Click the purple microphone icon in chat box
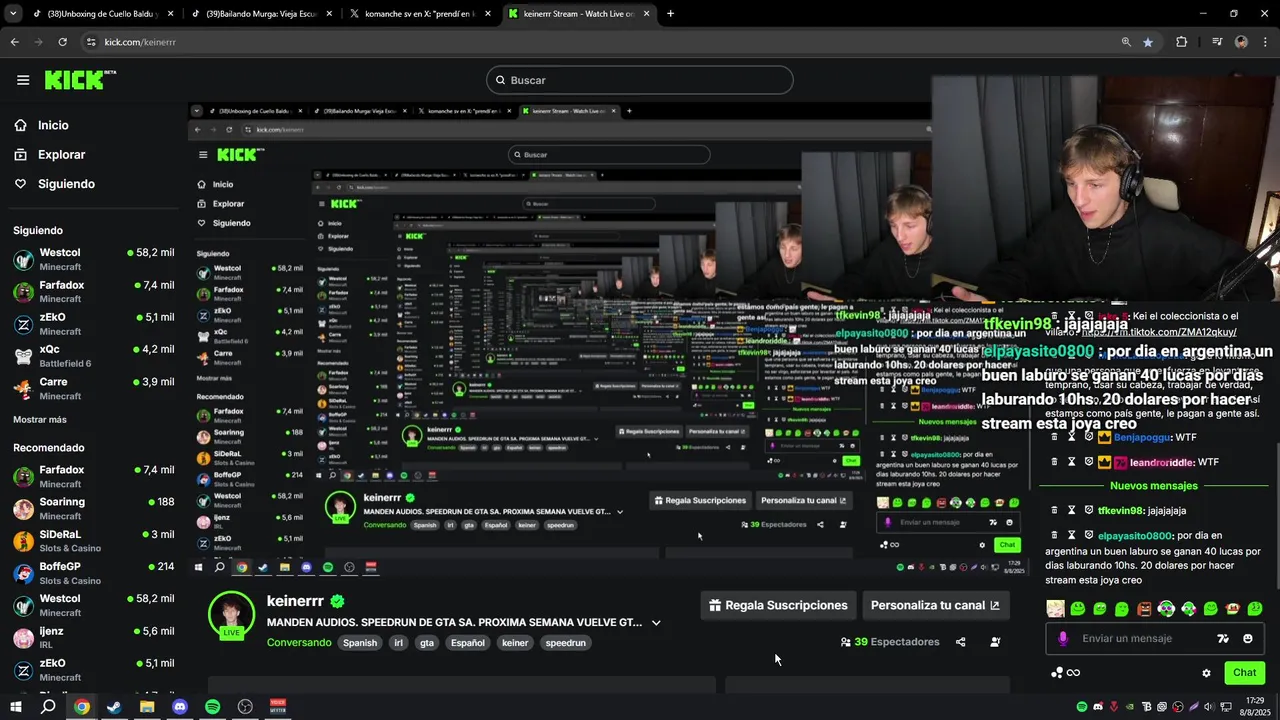Viewport: 1280px width, 720px height. pyautogui.click(x=1063, y=638)
